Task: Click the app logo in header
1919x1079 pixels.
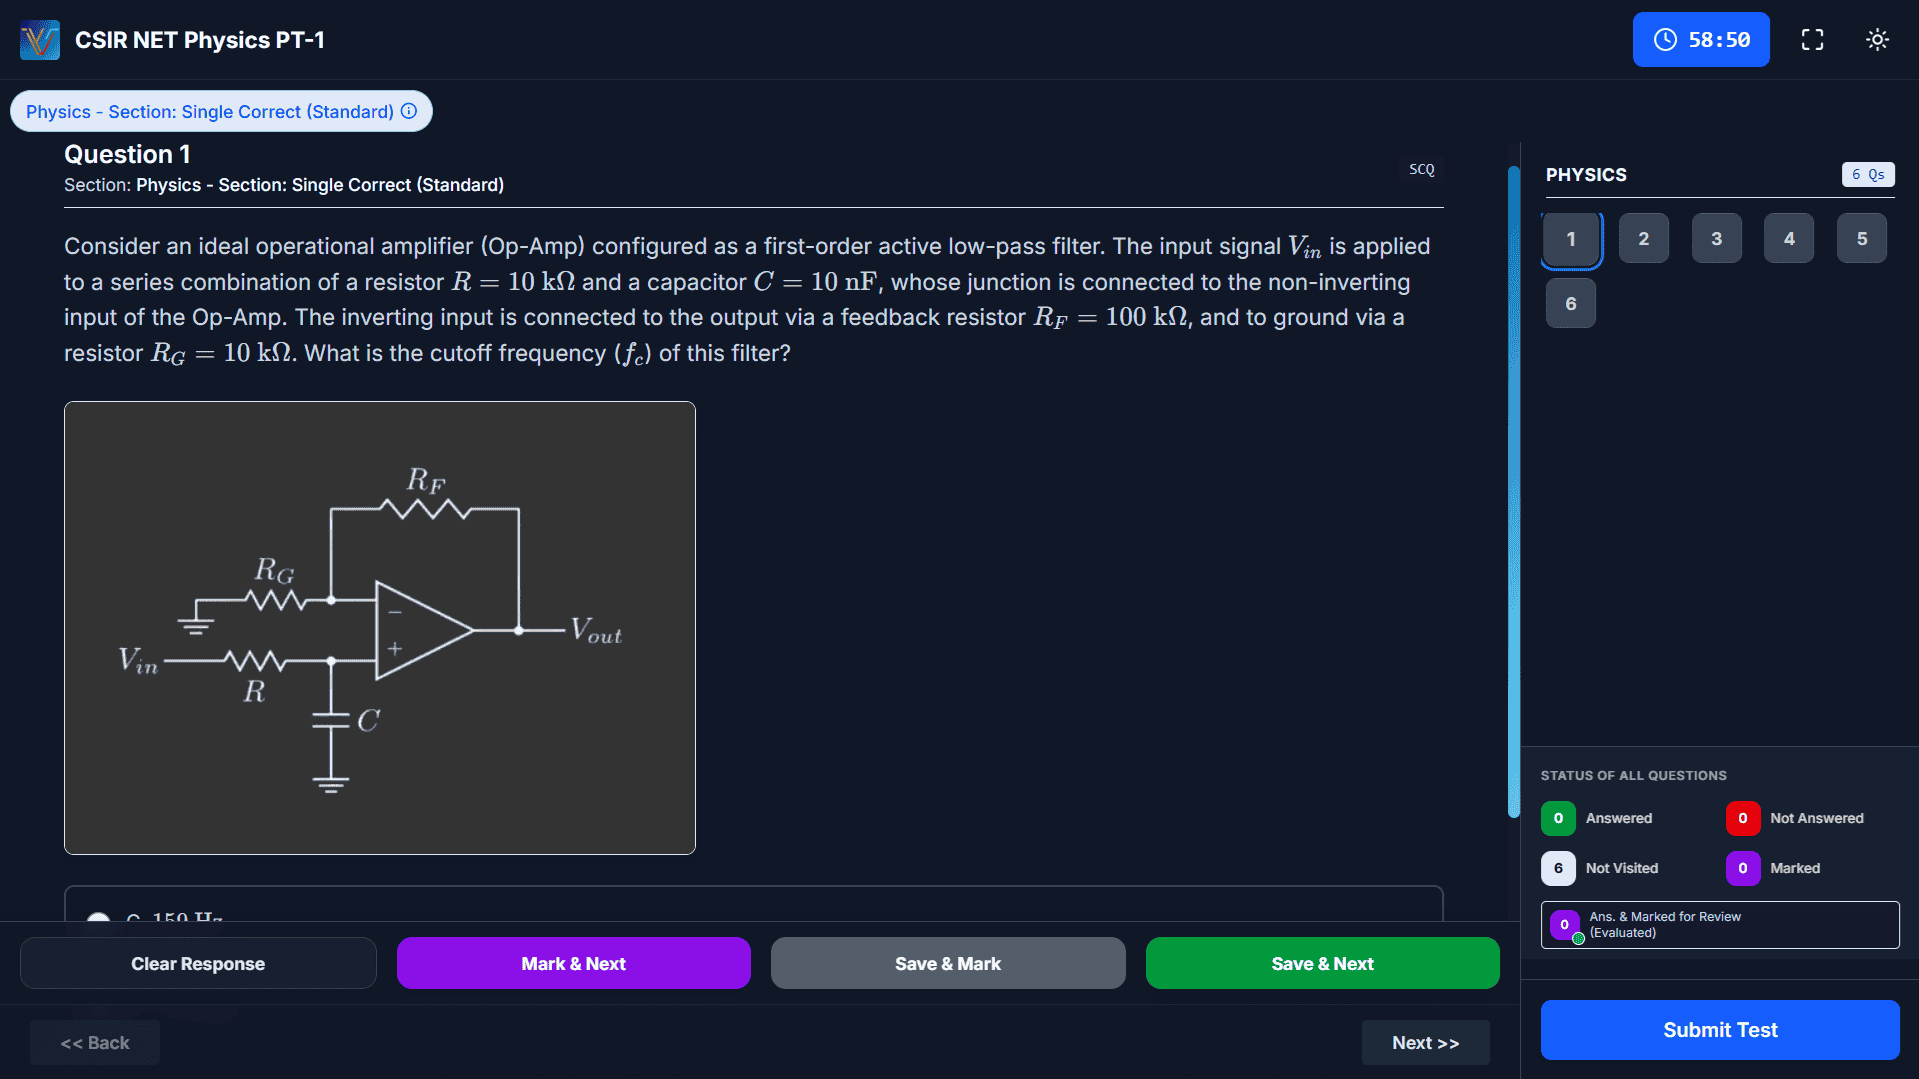Action: click(40, 40)
